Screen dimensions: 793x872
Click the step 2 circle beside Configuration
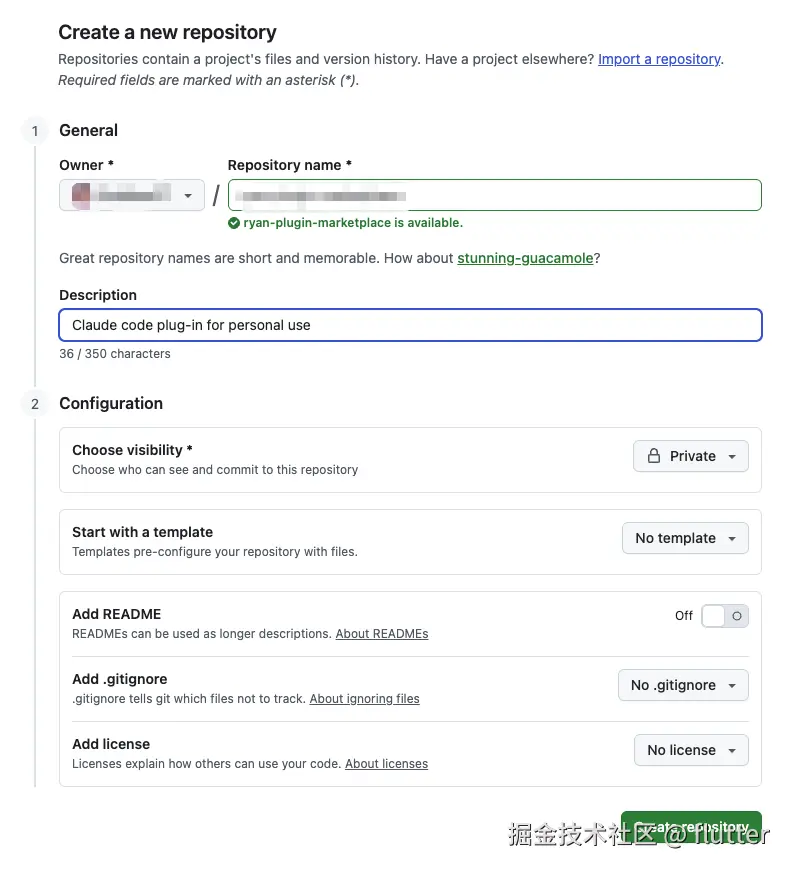(x=34, y=403)
